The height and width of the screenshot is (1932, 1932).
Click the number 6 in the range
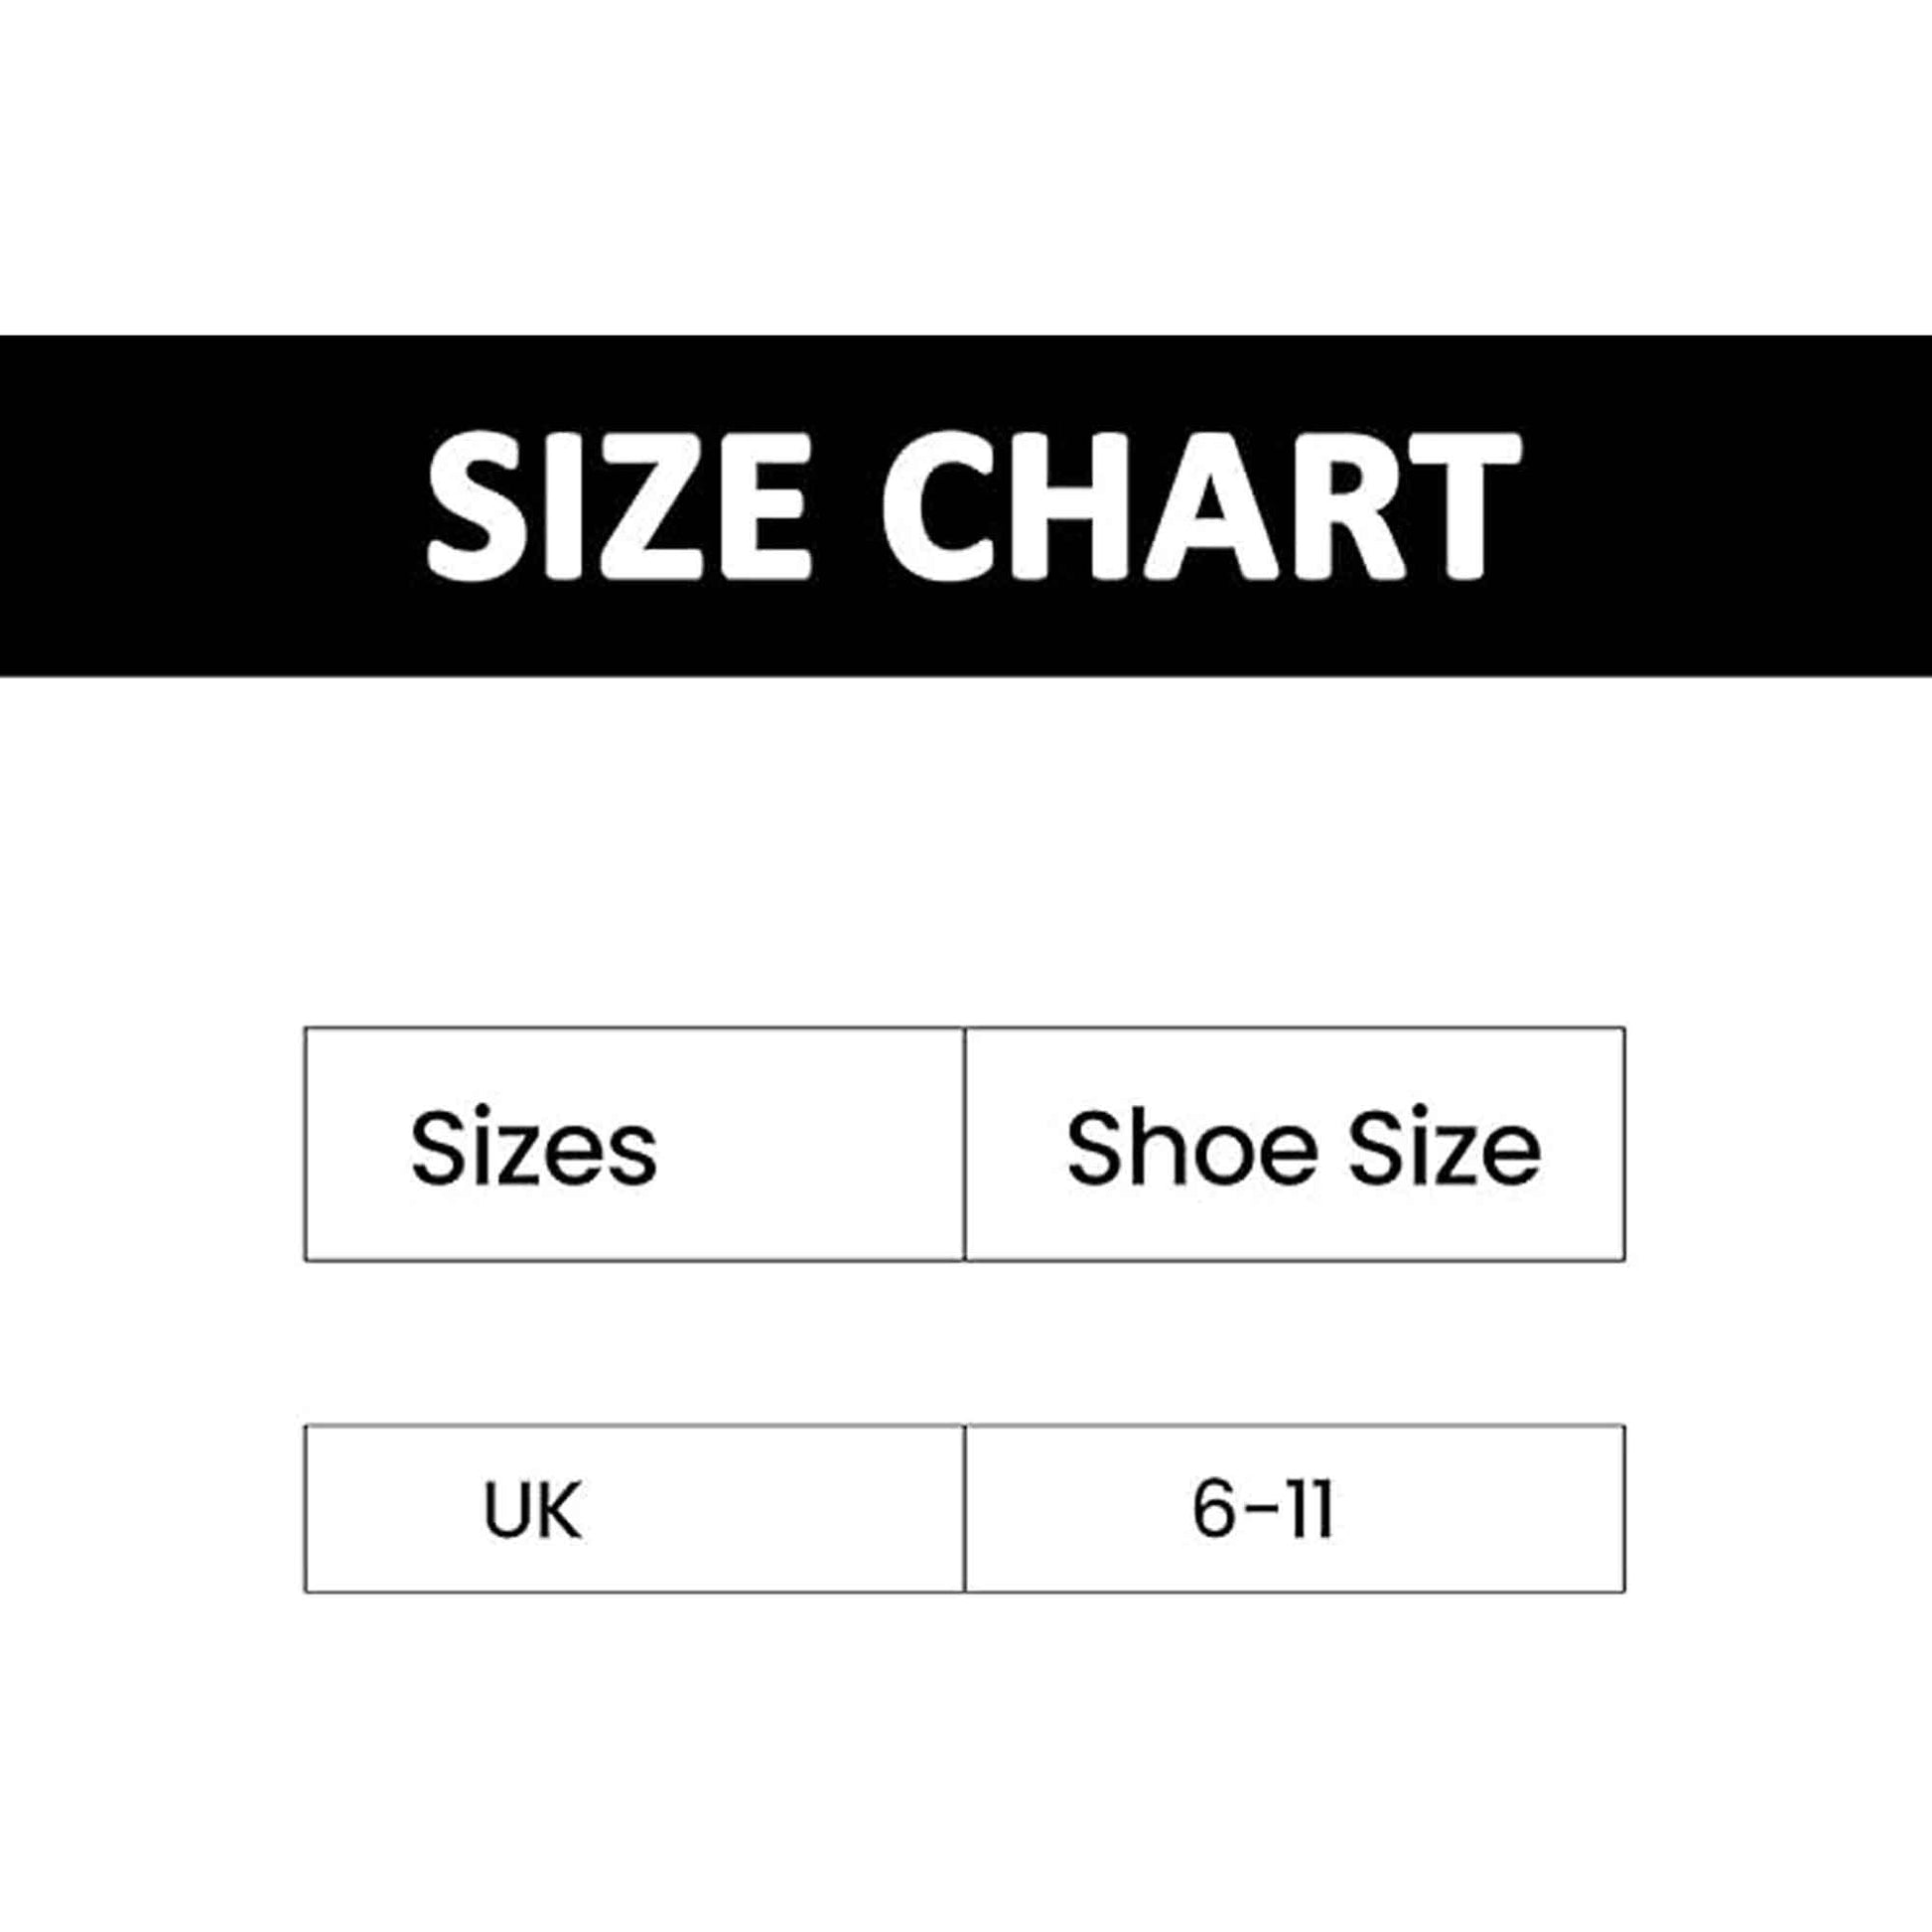(1211, 1511)
